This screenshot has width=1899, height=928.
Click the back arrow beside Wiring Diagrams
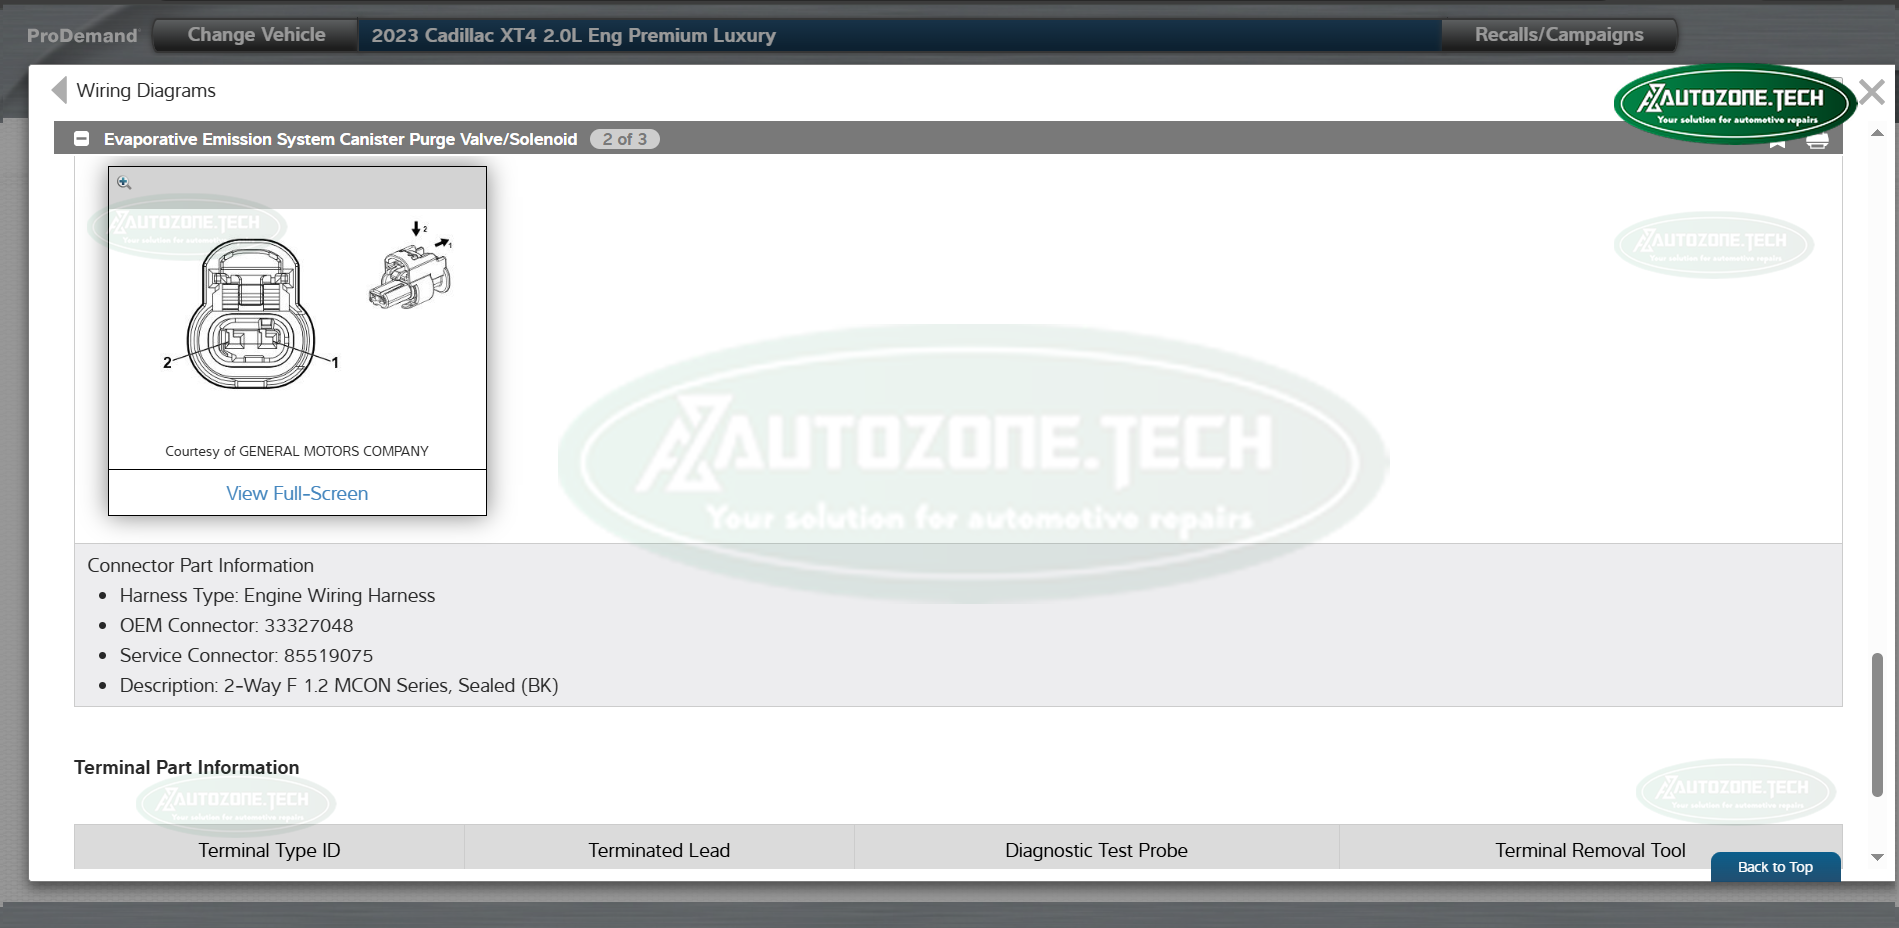[x=59, y=90]
